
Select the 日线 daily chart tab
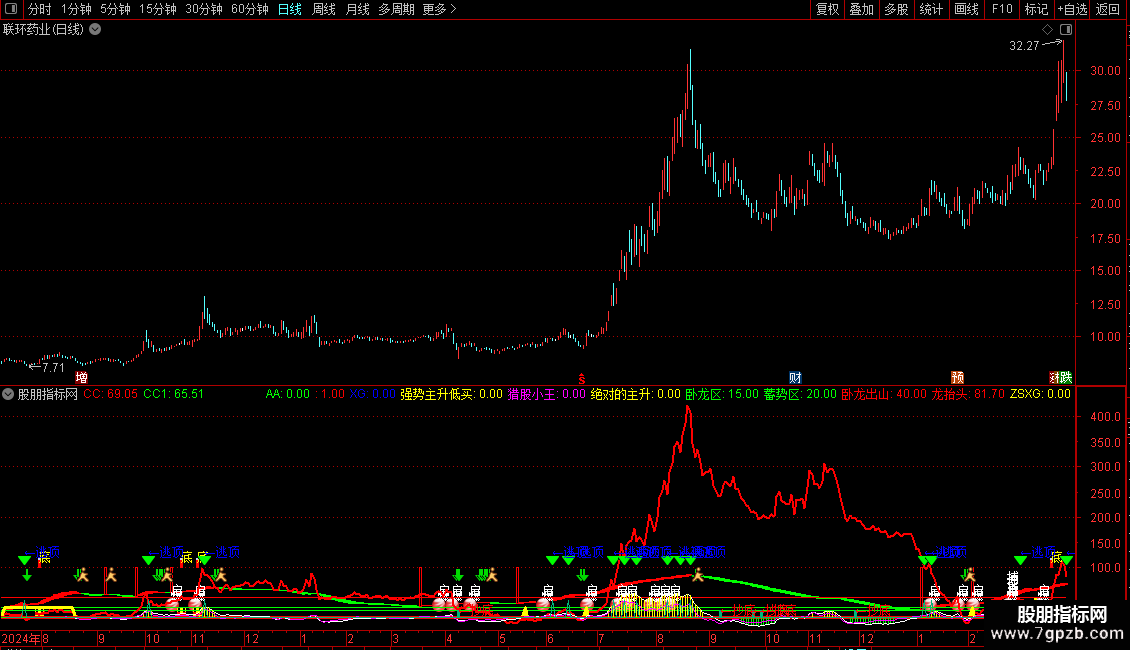click(x=290, y=9)
